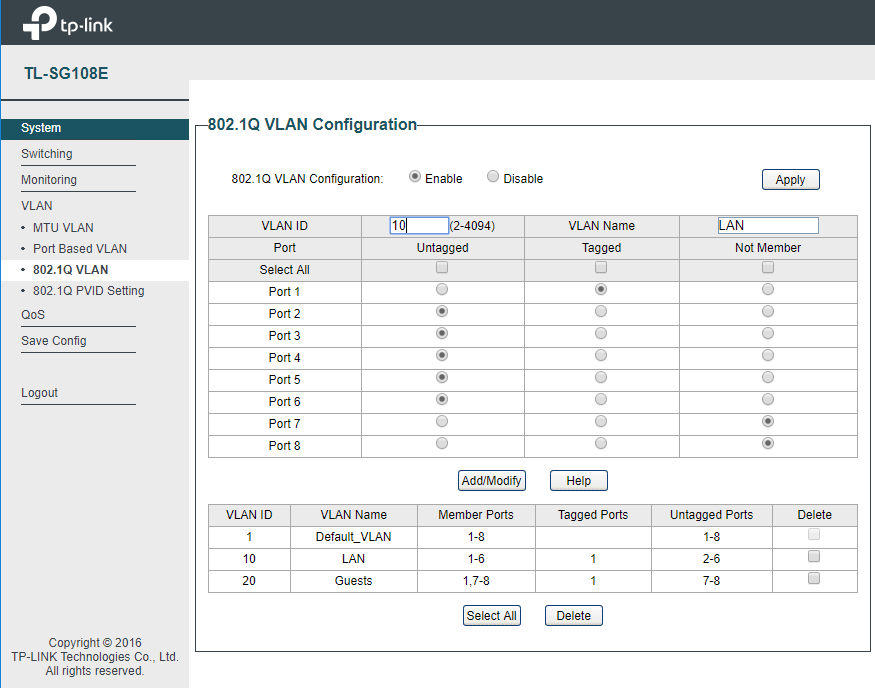Go to Port Based VLAN page
Image resolution: width=875 pixels, height=688 pixels.
click(x=80, y=249)
